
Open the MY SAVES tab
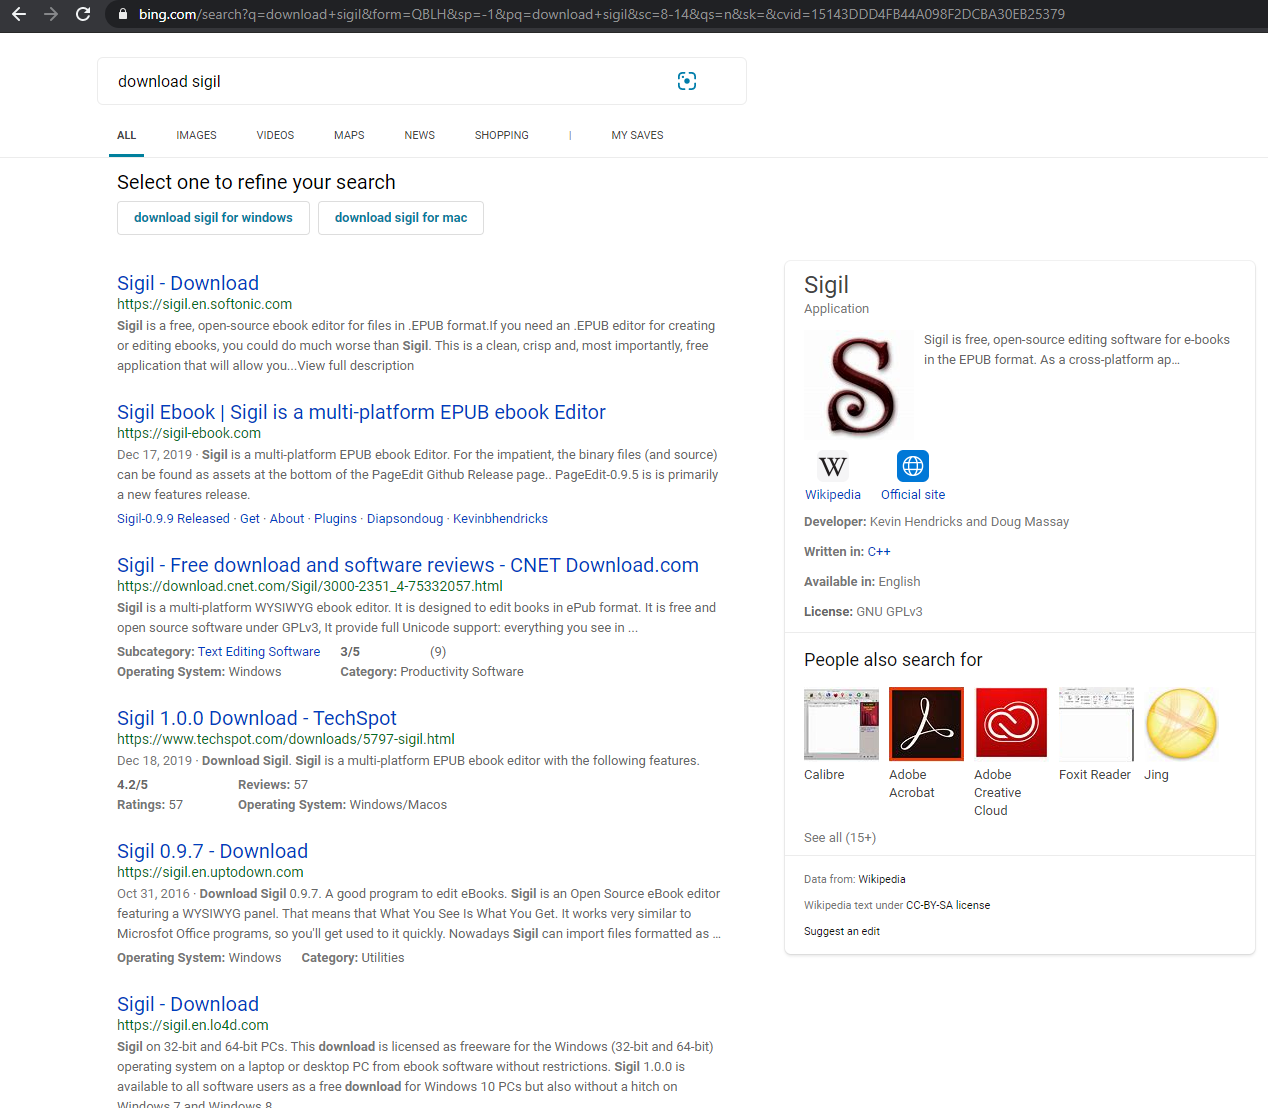[637, 135]
